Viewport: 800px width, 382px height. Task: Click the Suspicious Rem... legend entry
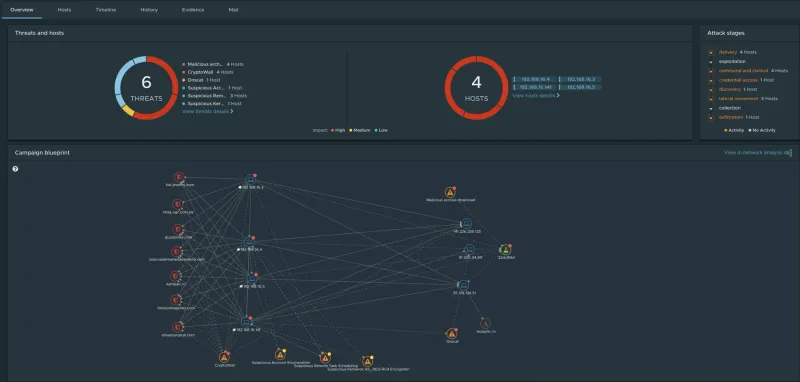(214, 95)
